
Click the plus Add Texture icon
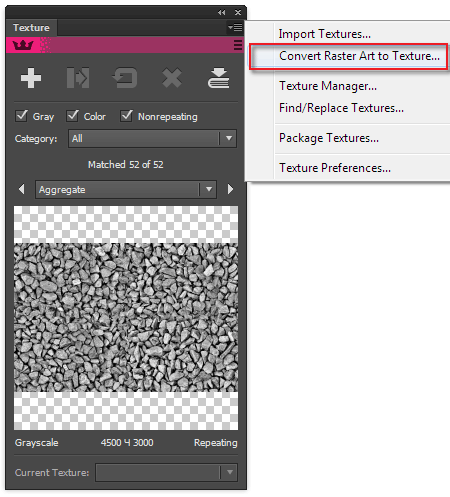click(31, 78)
